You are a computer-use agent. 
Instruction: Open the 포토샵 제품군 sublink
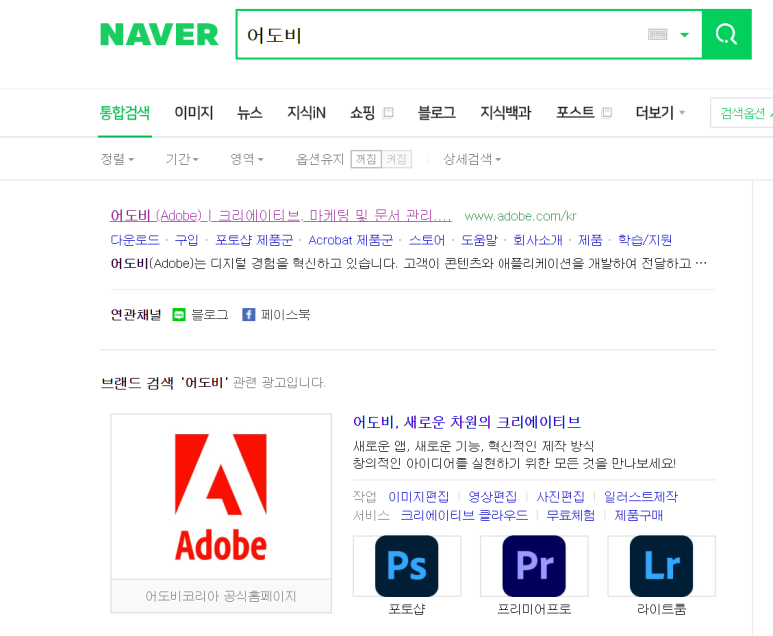tap(254, 240)
